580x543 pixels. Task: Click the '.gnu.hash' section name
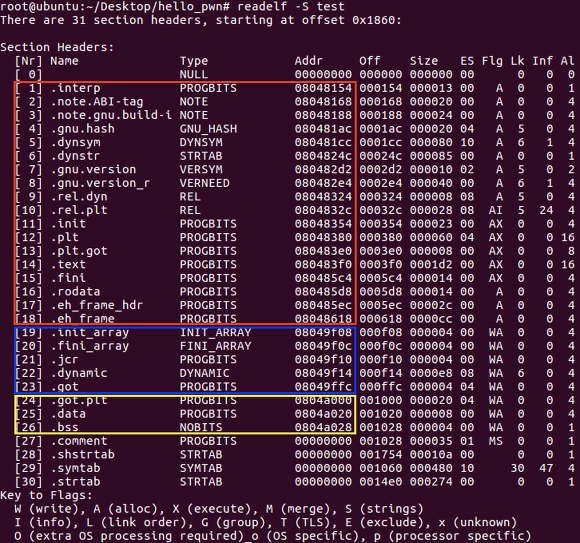(x=83, y=129)
